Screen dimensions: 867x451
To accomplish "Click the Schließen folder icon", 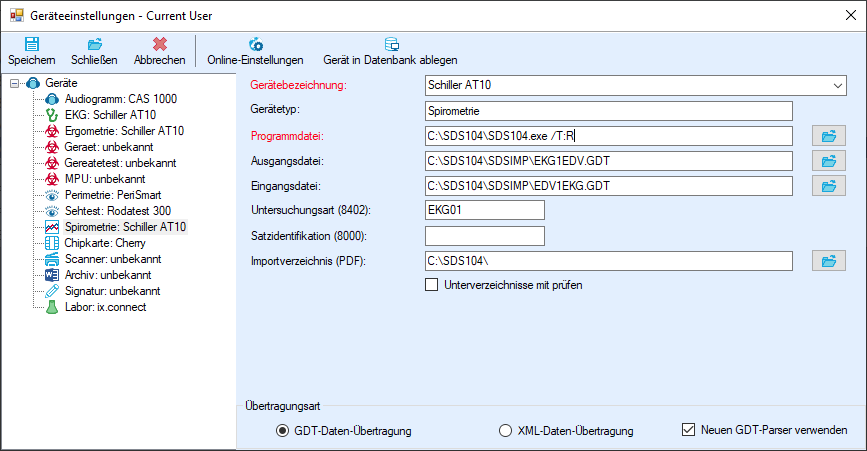I will pyautogui.click(x=95, y=44).
